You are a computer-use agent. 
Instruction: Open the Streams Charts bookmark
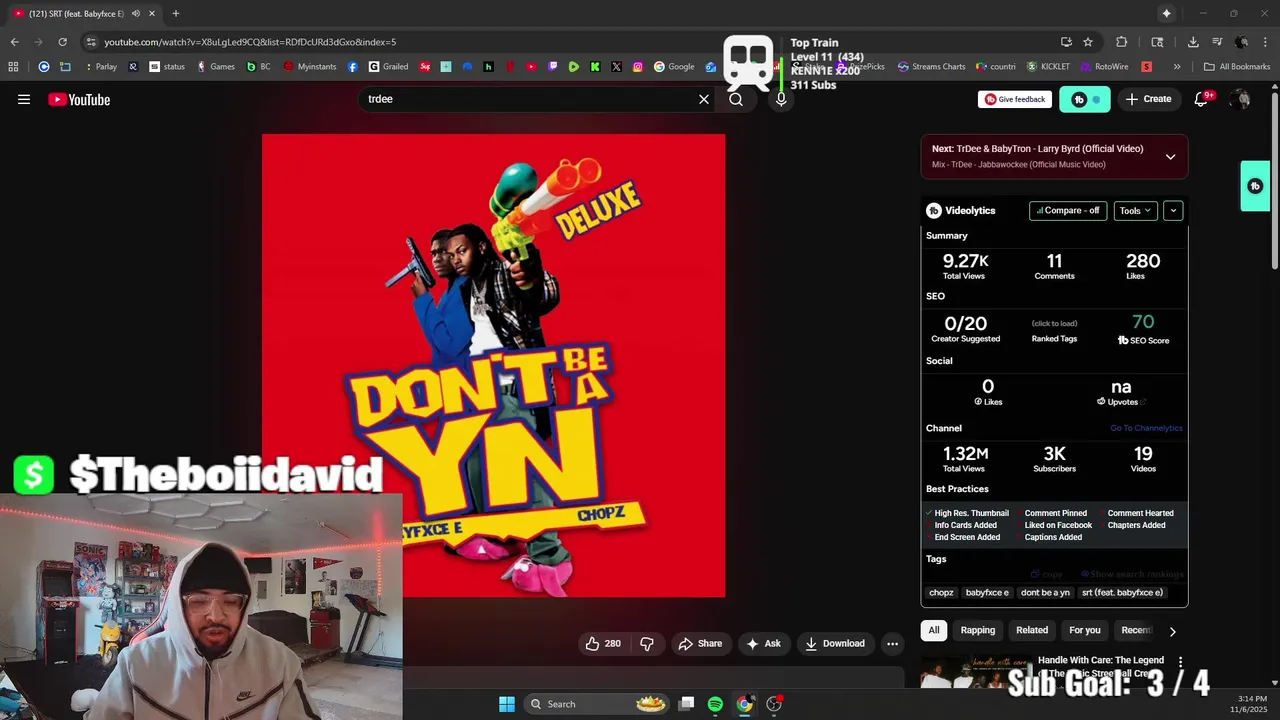[931, 67]
